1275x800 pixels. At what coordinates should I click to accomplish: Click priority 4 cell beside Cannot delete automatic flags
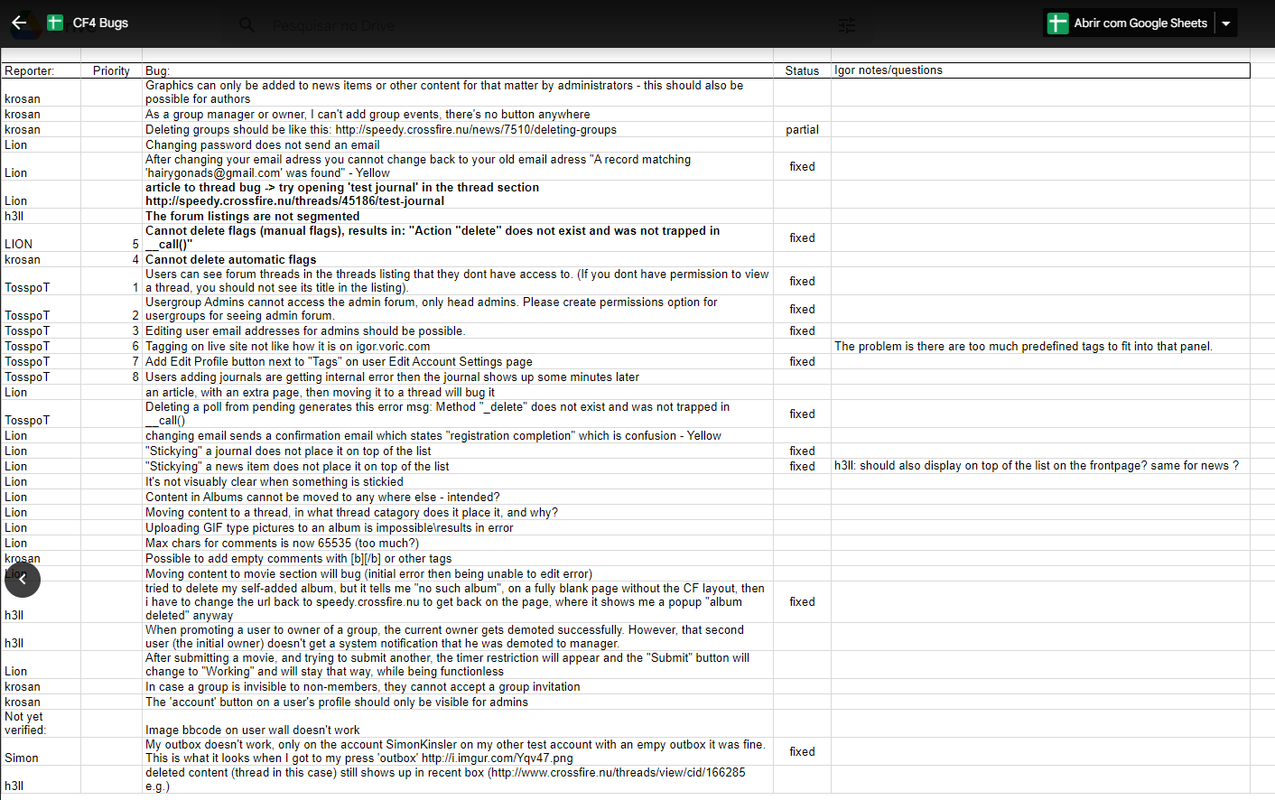tap(111, 260)
